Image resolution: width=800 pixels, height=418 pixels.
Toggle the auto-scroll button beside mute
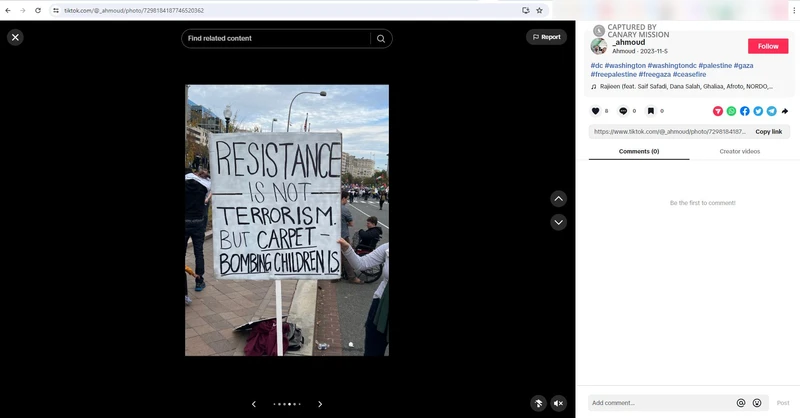[x=538, y=403]
